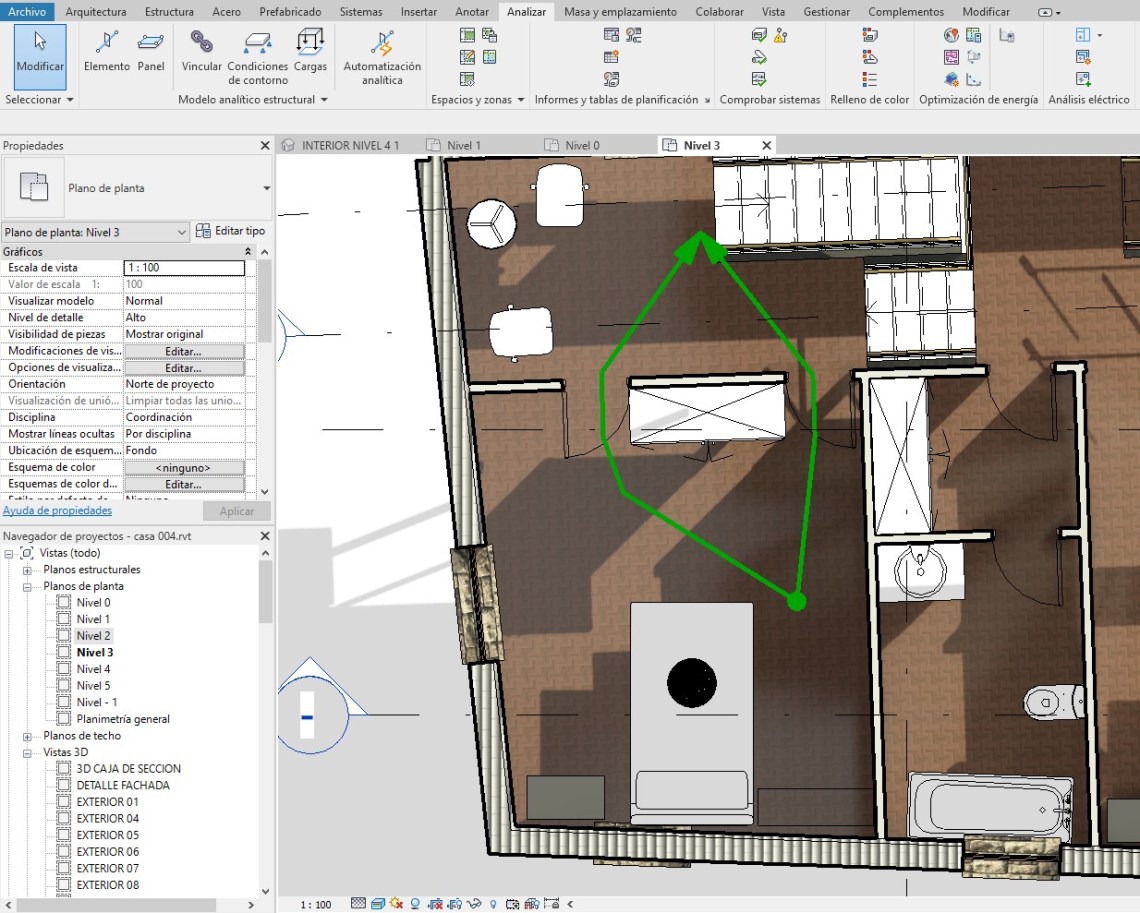
Task: Click the Editar tipo button
Action: (x=231, y=232)
